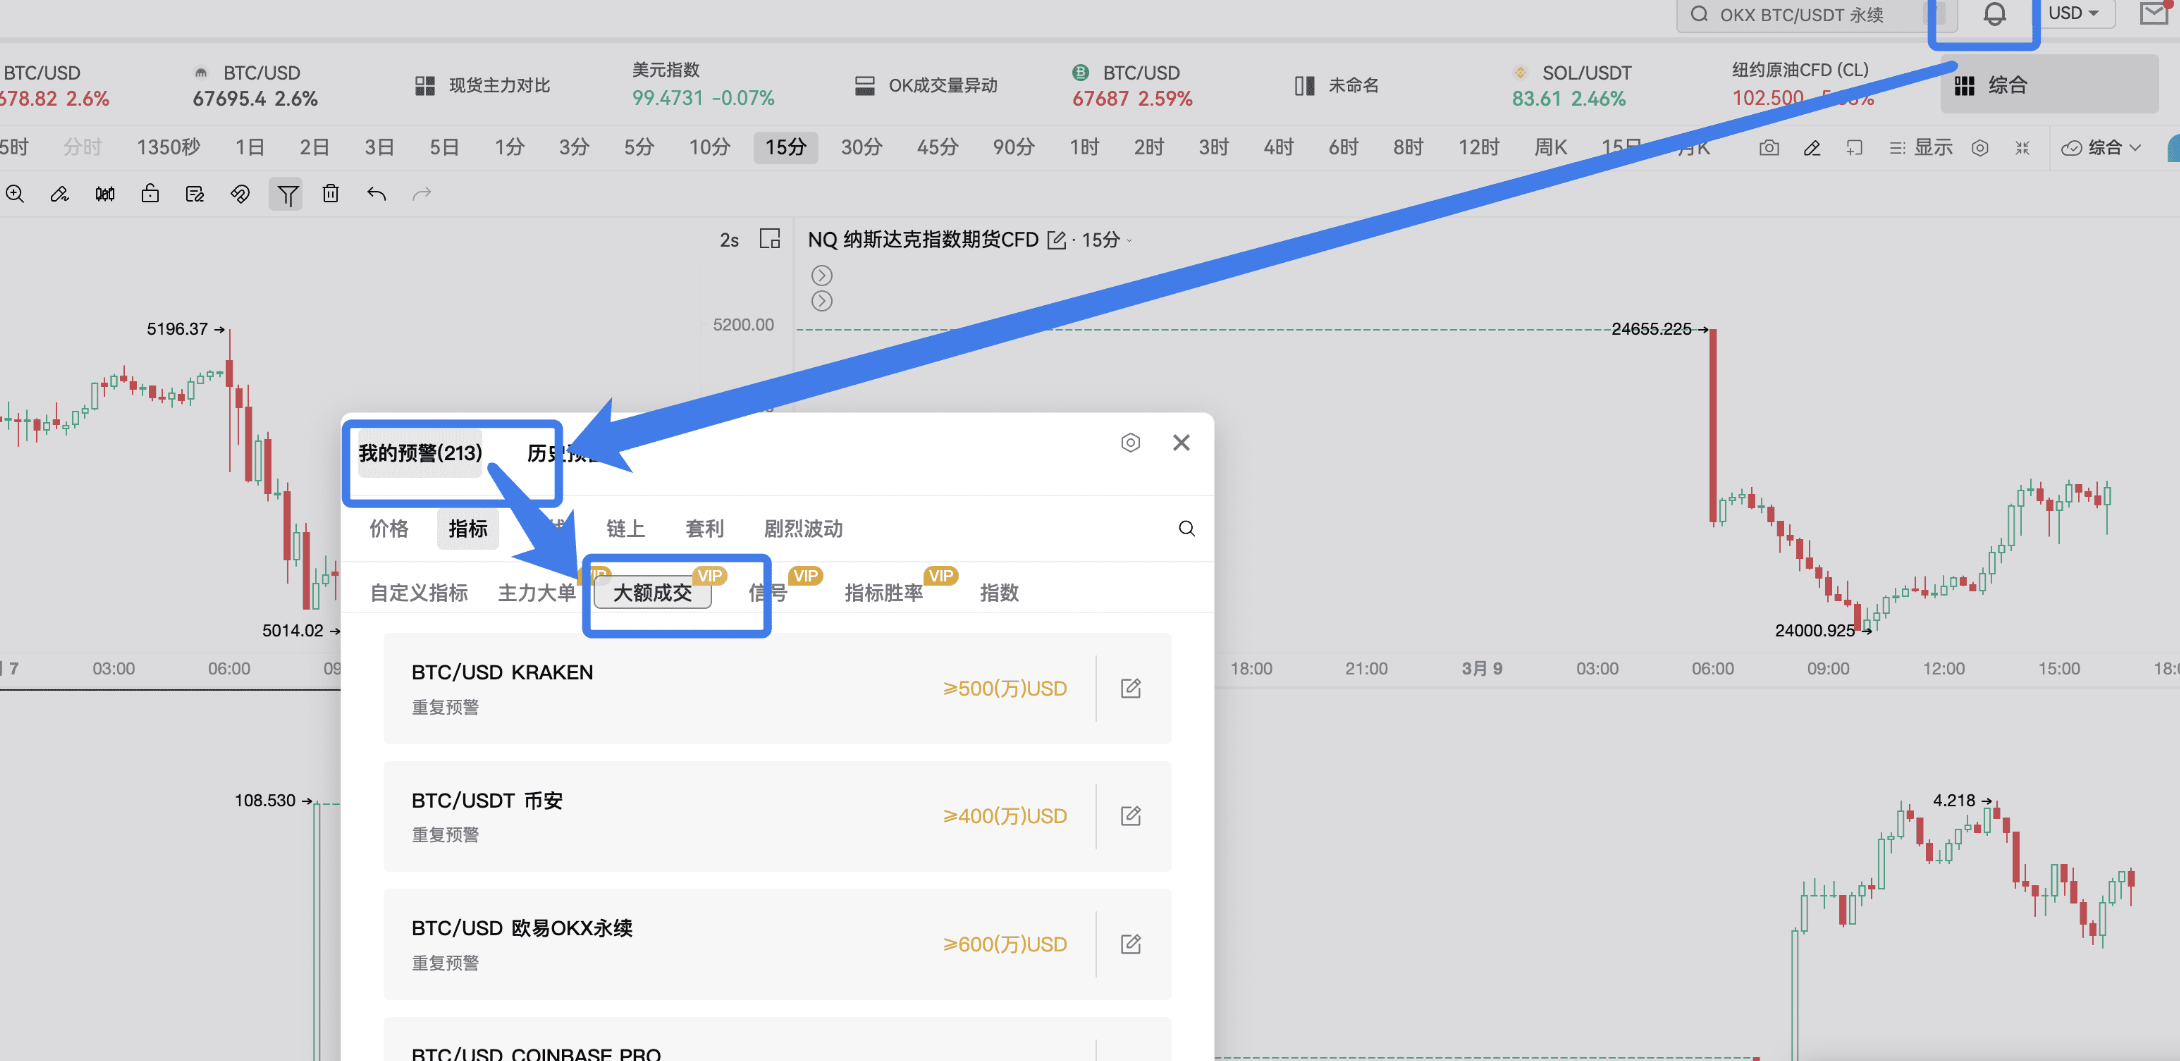The width and height of the screenshot is (2180, 1061).
Task: Switch to the 大额成交 tab
Action: tap(653, 593)
